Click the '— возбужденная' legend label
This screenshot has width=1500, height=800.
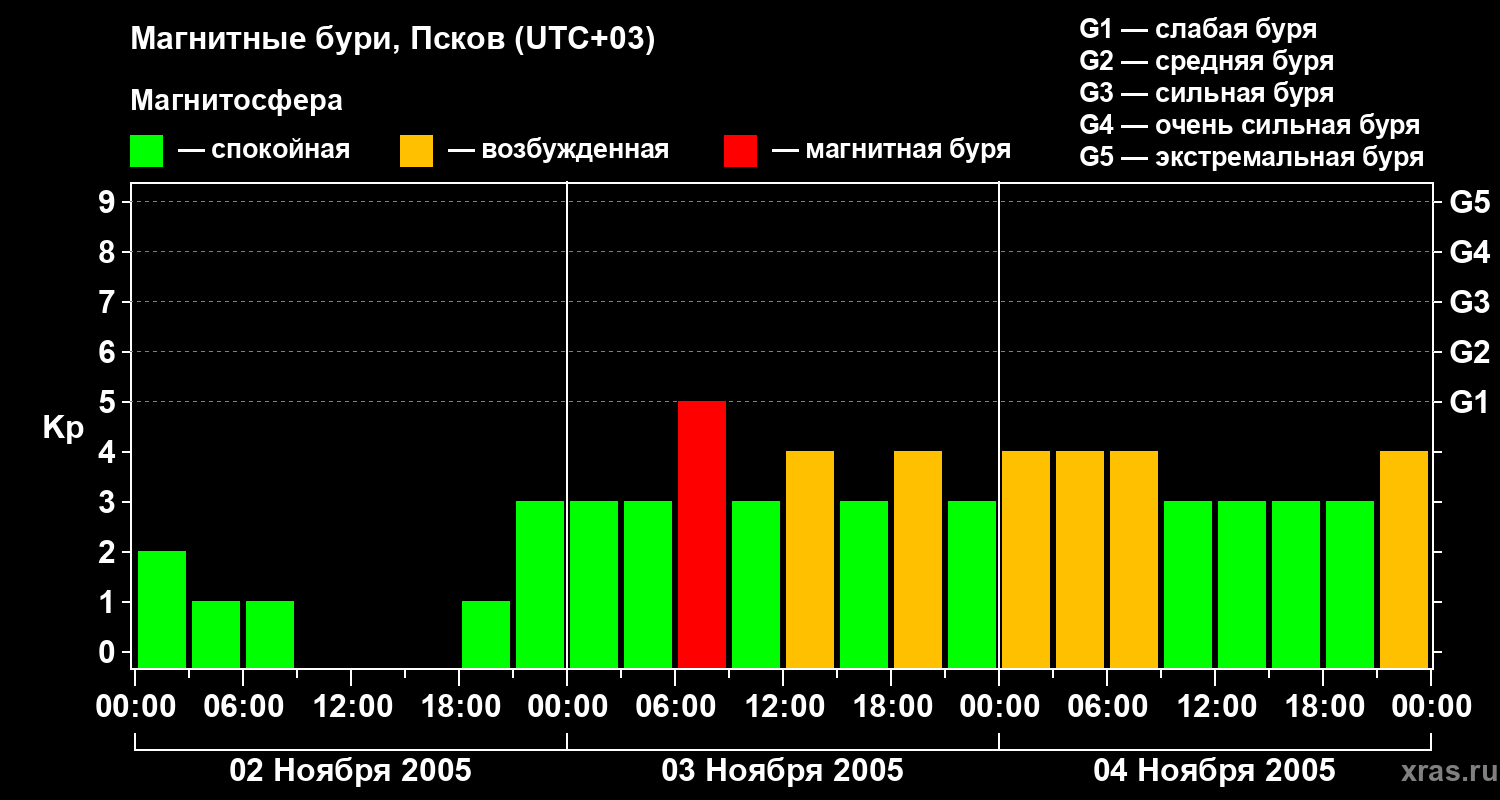558,151
